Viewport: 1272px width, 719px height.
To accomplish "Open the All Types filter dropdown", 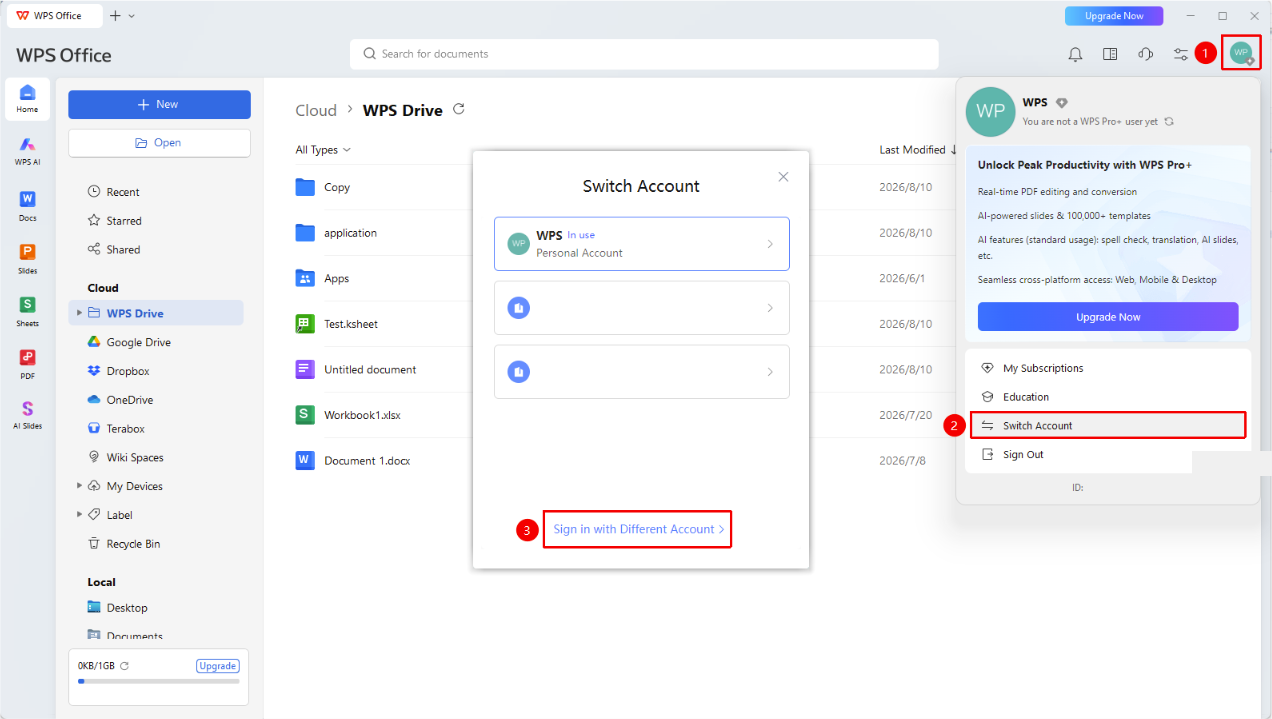I will [323, 150].
